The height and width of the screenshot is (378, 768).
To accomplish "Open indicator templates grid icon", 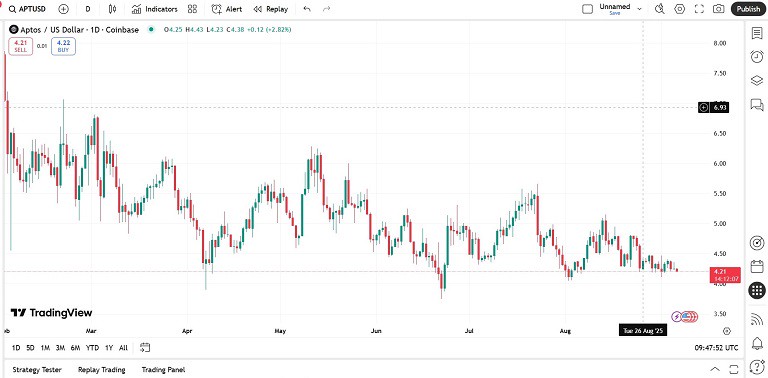I will (192, 9).
